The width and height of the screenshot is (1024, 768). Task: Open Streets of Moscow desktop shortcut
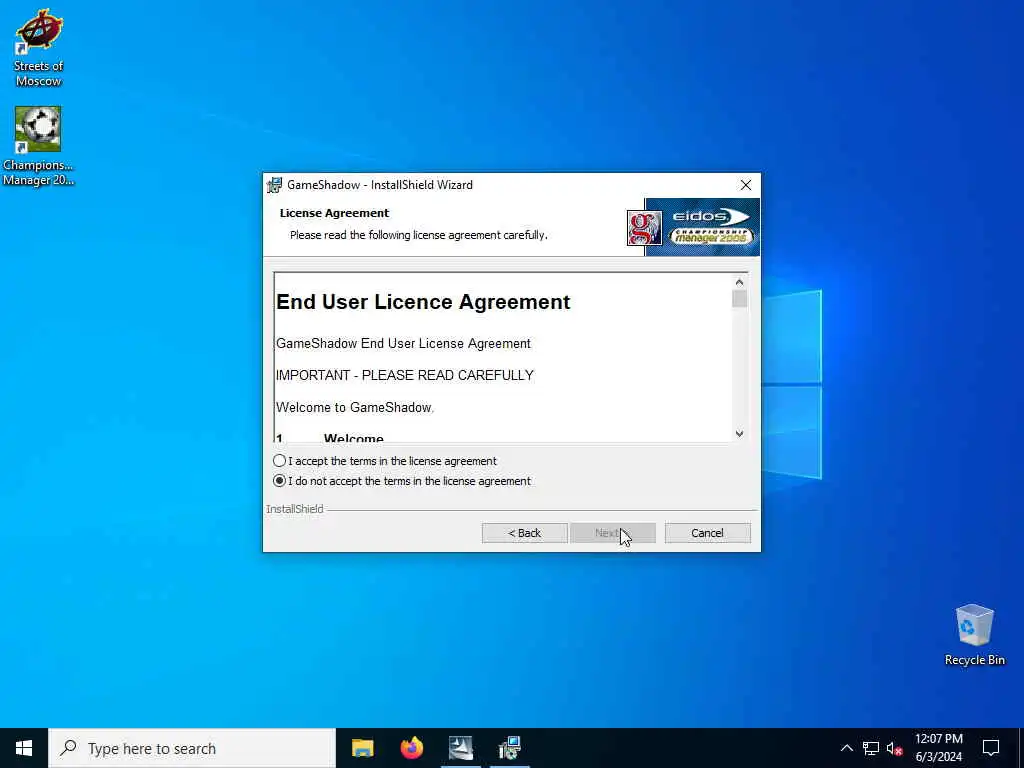pyautogui.click(x=39, y=47)
